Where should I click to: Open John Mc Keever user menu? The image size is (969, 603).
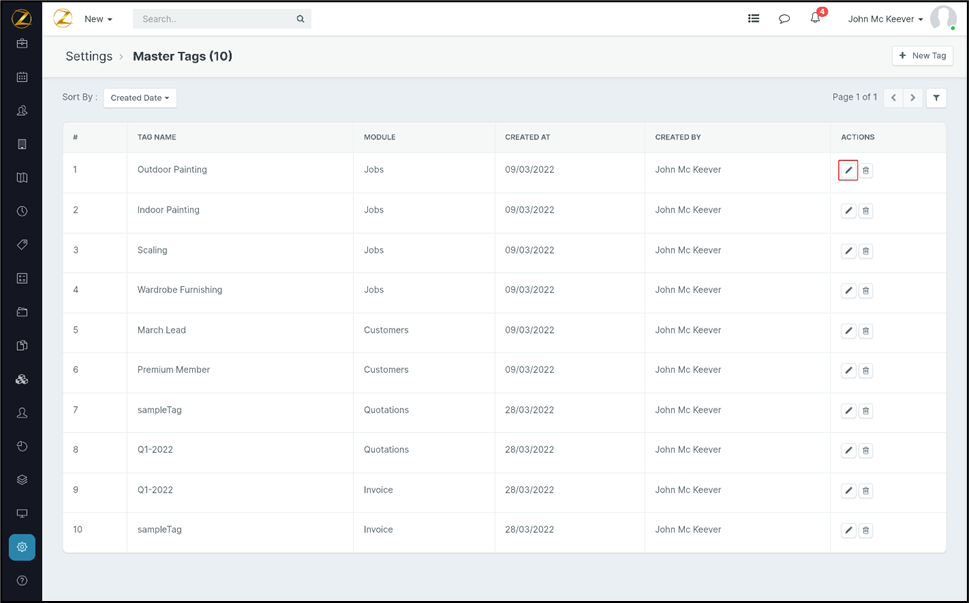(x=885, y=19)
